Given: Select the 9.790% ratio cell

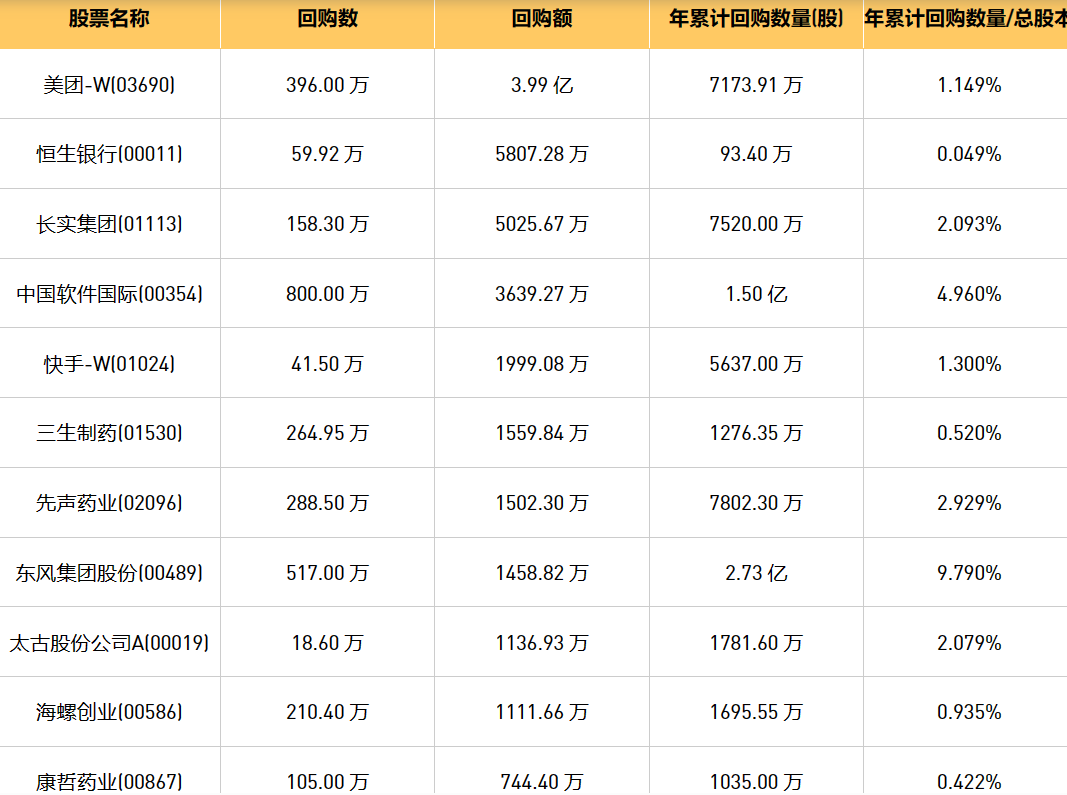Looking at the screenshot, I should click(x=969, y=573).
